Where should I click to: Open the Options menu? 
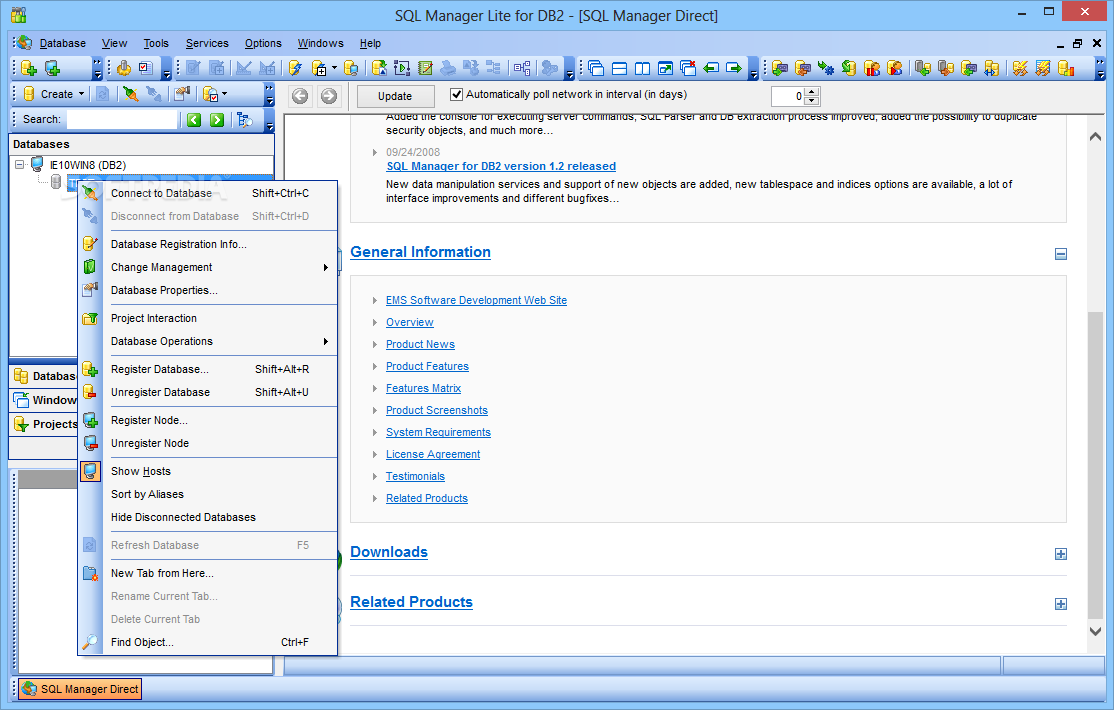click(263, 43)
